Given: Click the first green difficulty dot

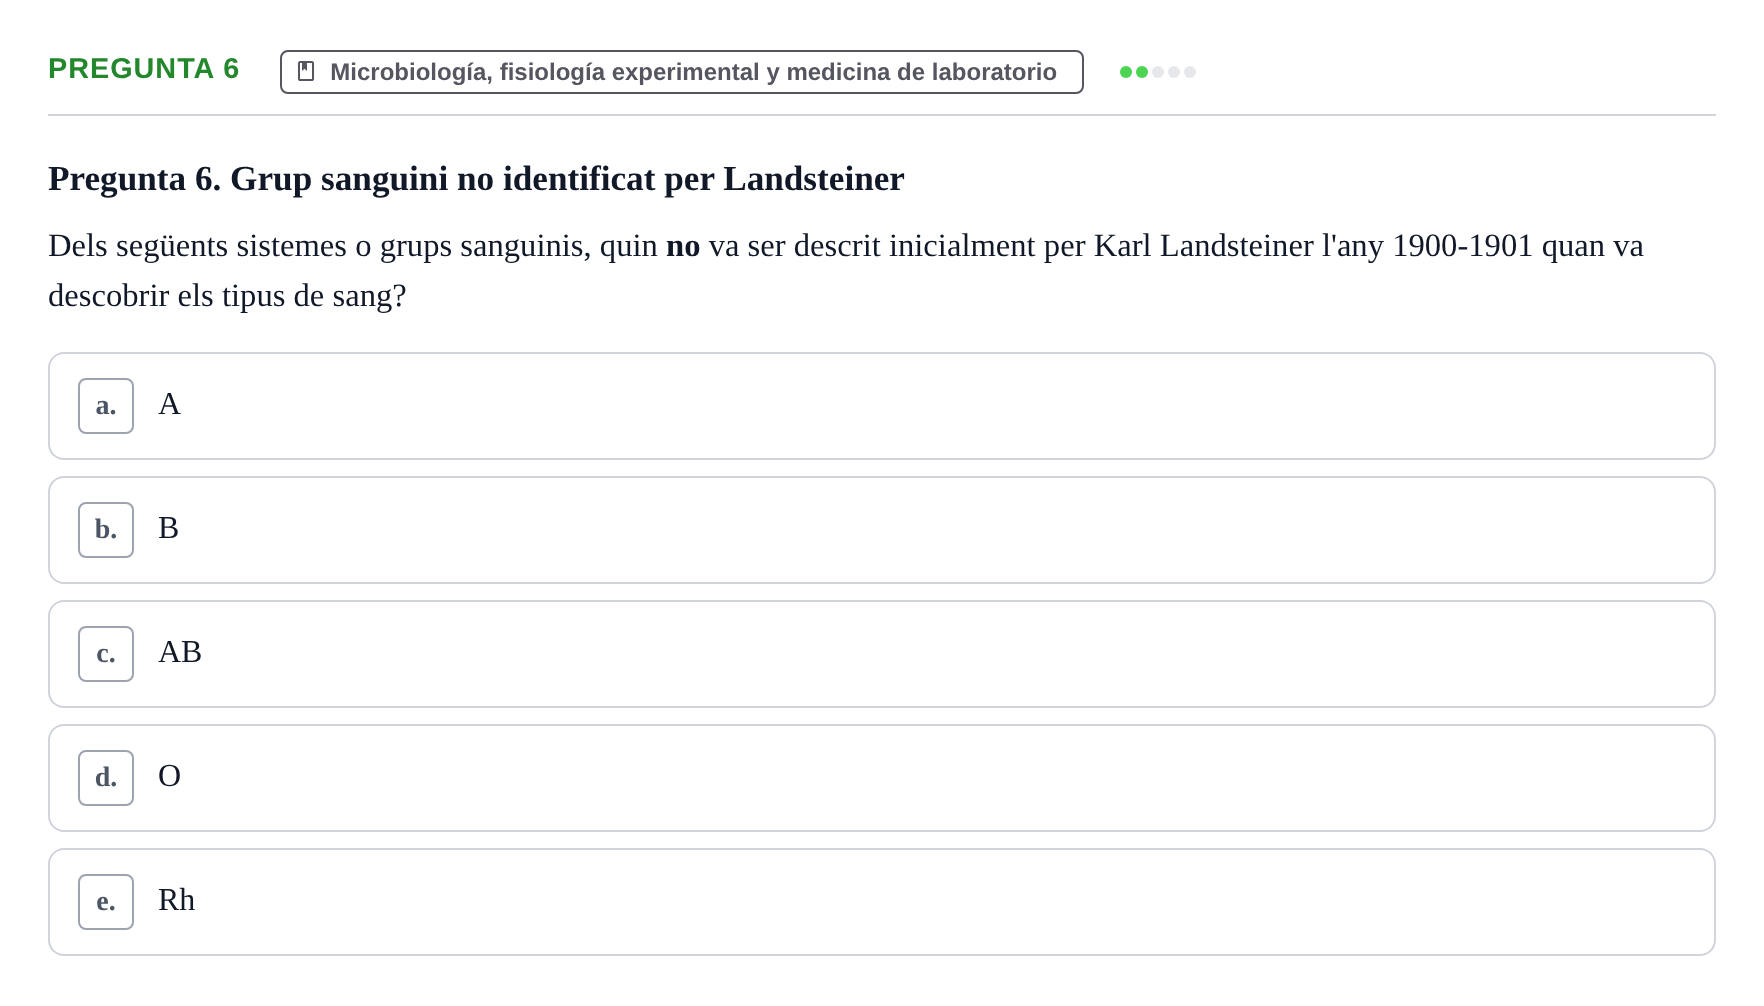Looking at the screenshot, I should [x=1126, y=72].
